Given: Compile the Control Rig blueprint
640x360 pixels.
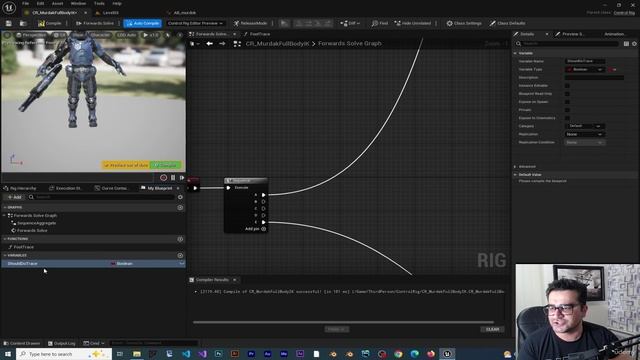Looking at the screenshot, I should coord(50,23).
